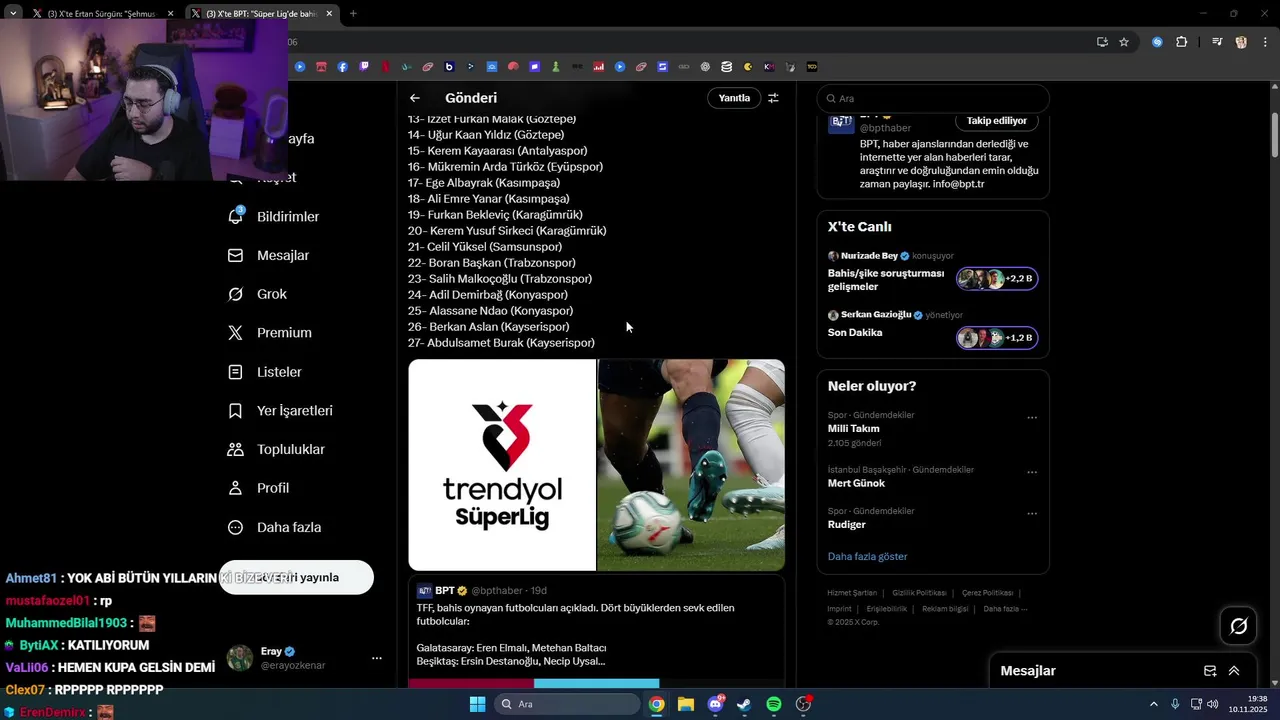Viewport: 1280px width, 720px height.
Task: Join Nurizade Bey live space
Action: point(997,279)
